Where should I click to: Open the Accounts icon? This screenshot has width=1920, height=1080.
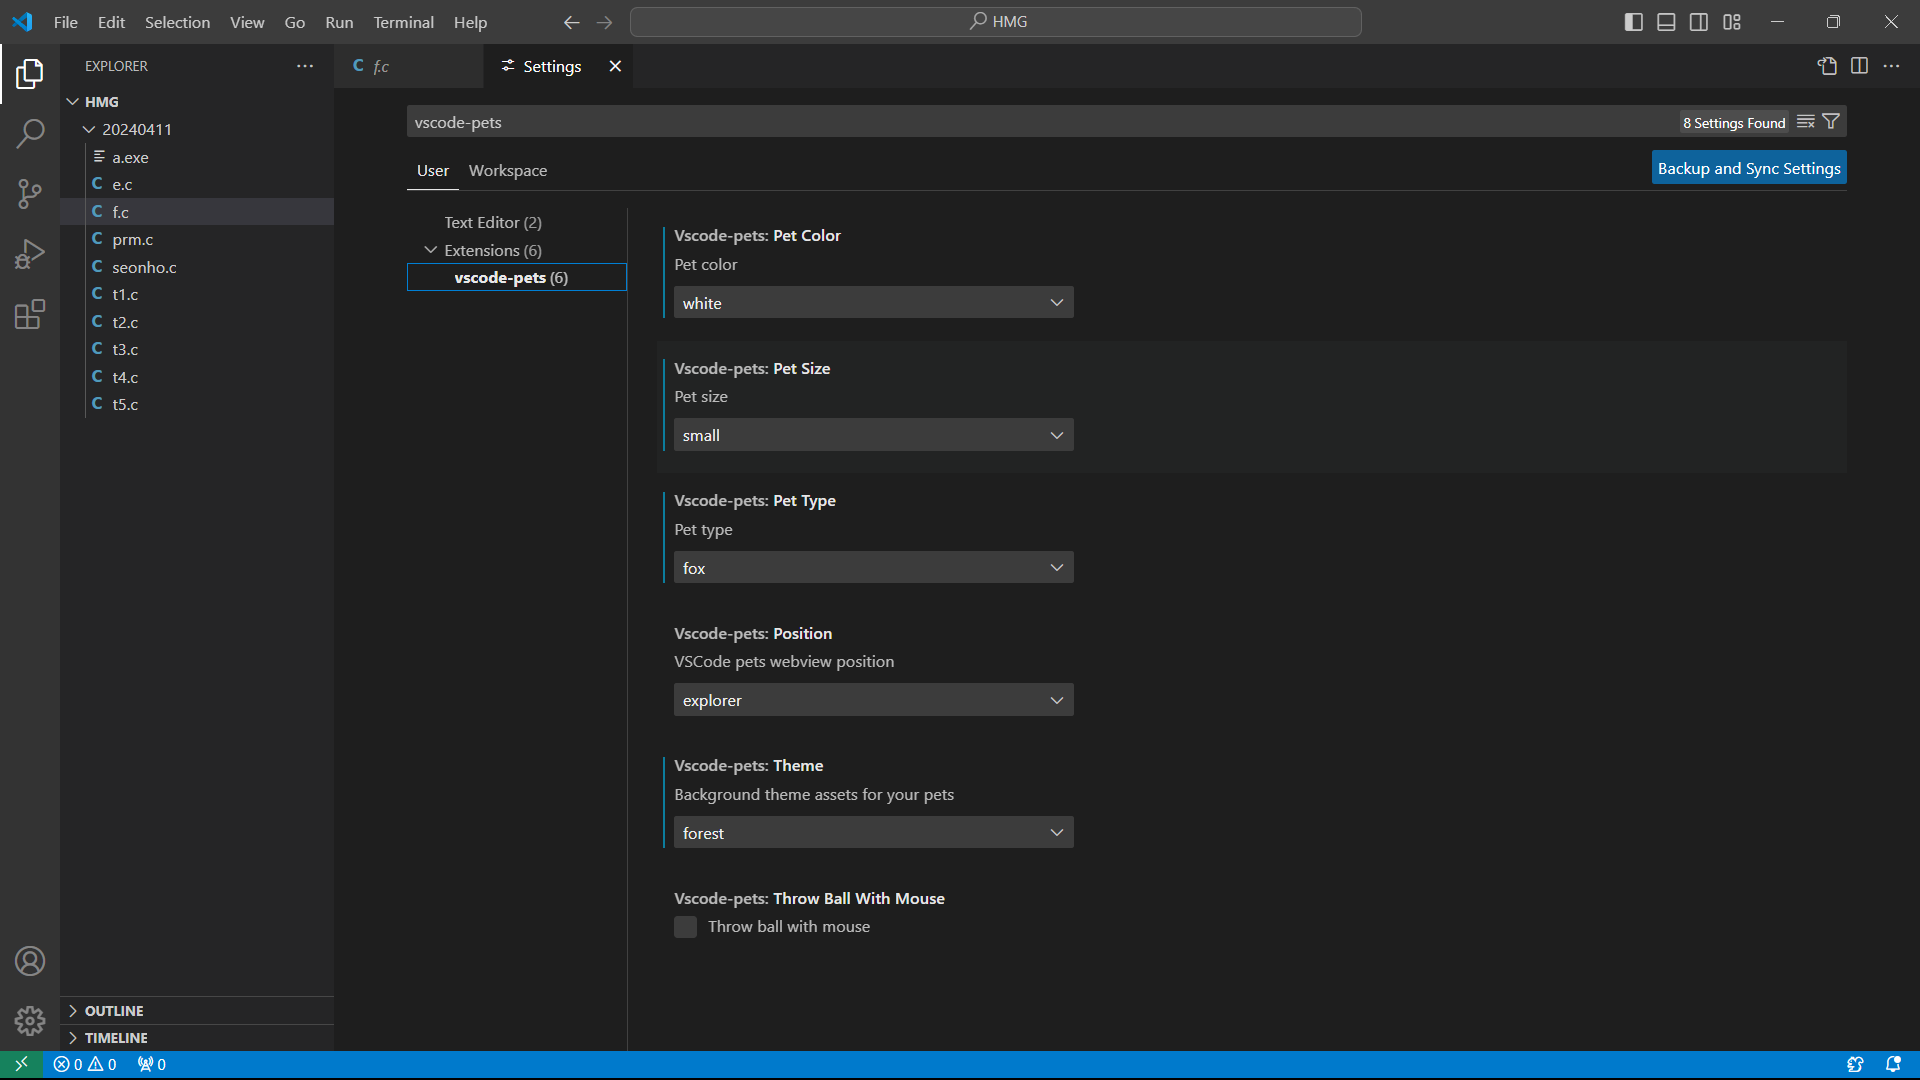(x=30, y=961)
